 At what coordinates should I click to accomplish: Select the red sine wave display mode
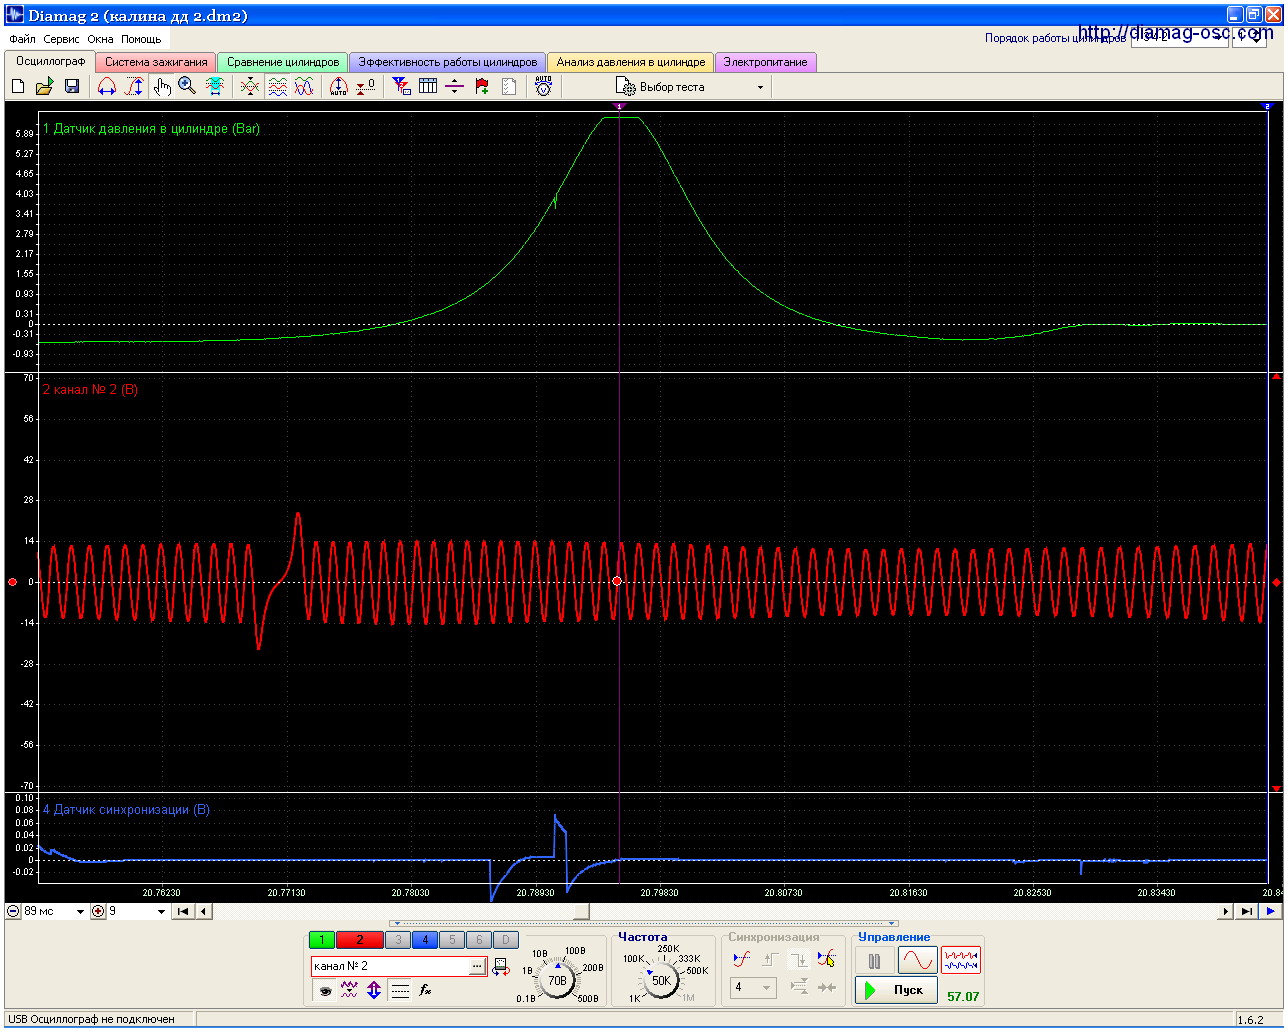click(917, 961)
